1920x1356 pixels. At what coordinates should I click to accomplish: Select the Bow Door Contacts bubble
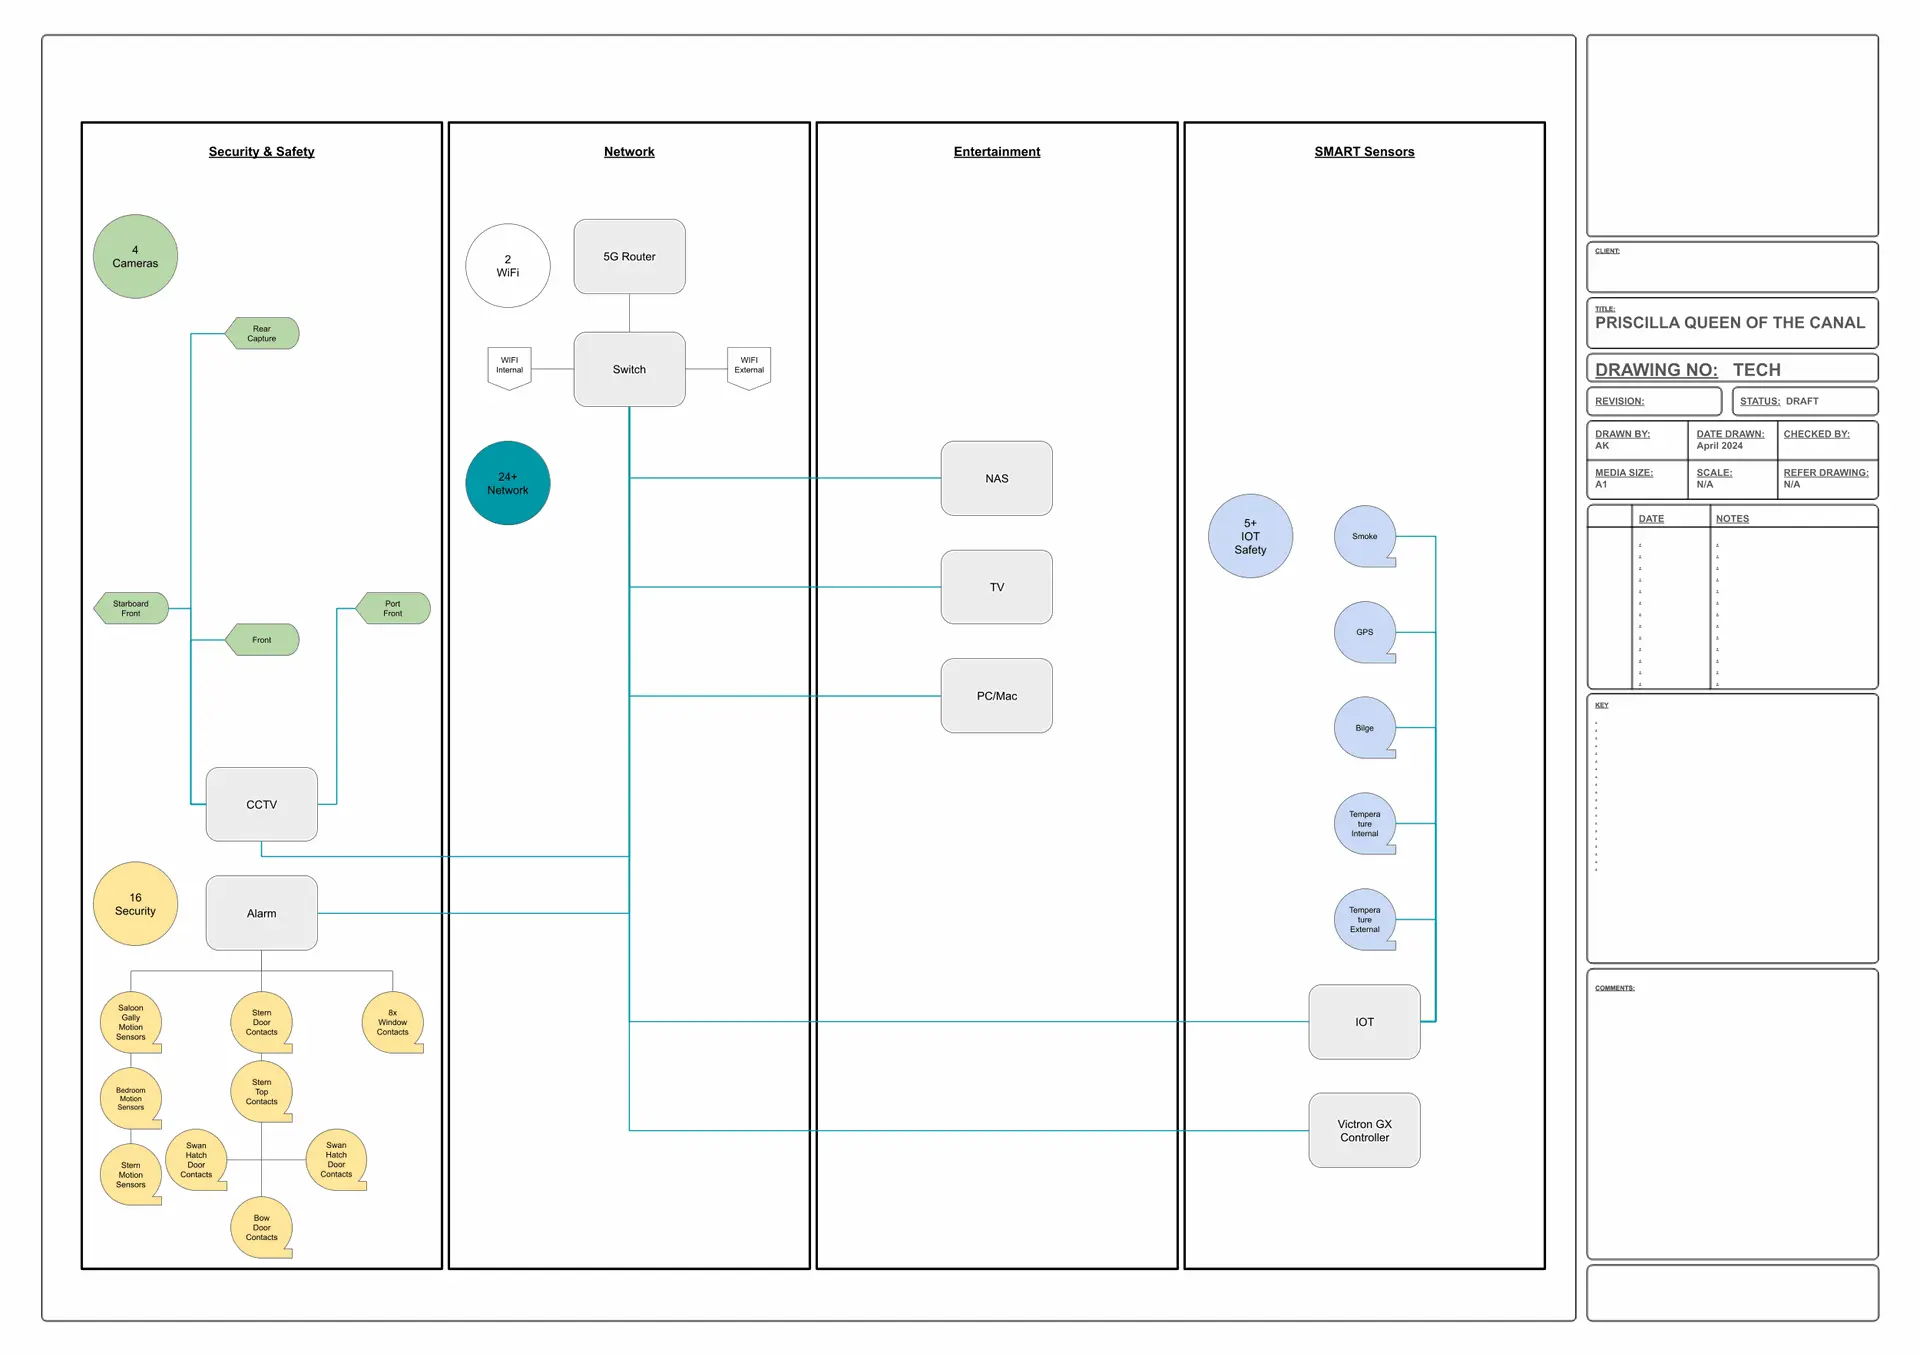(x=261, y=1227)
